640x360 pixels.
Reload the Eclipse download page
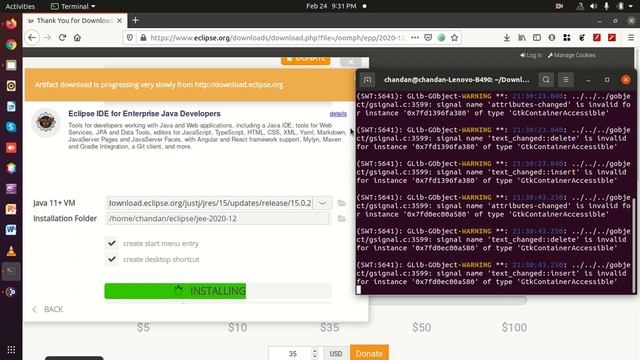62,38
